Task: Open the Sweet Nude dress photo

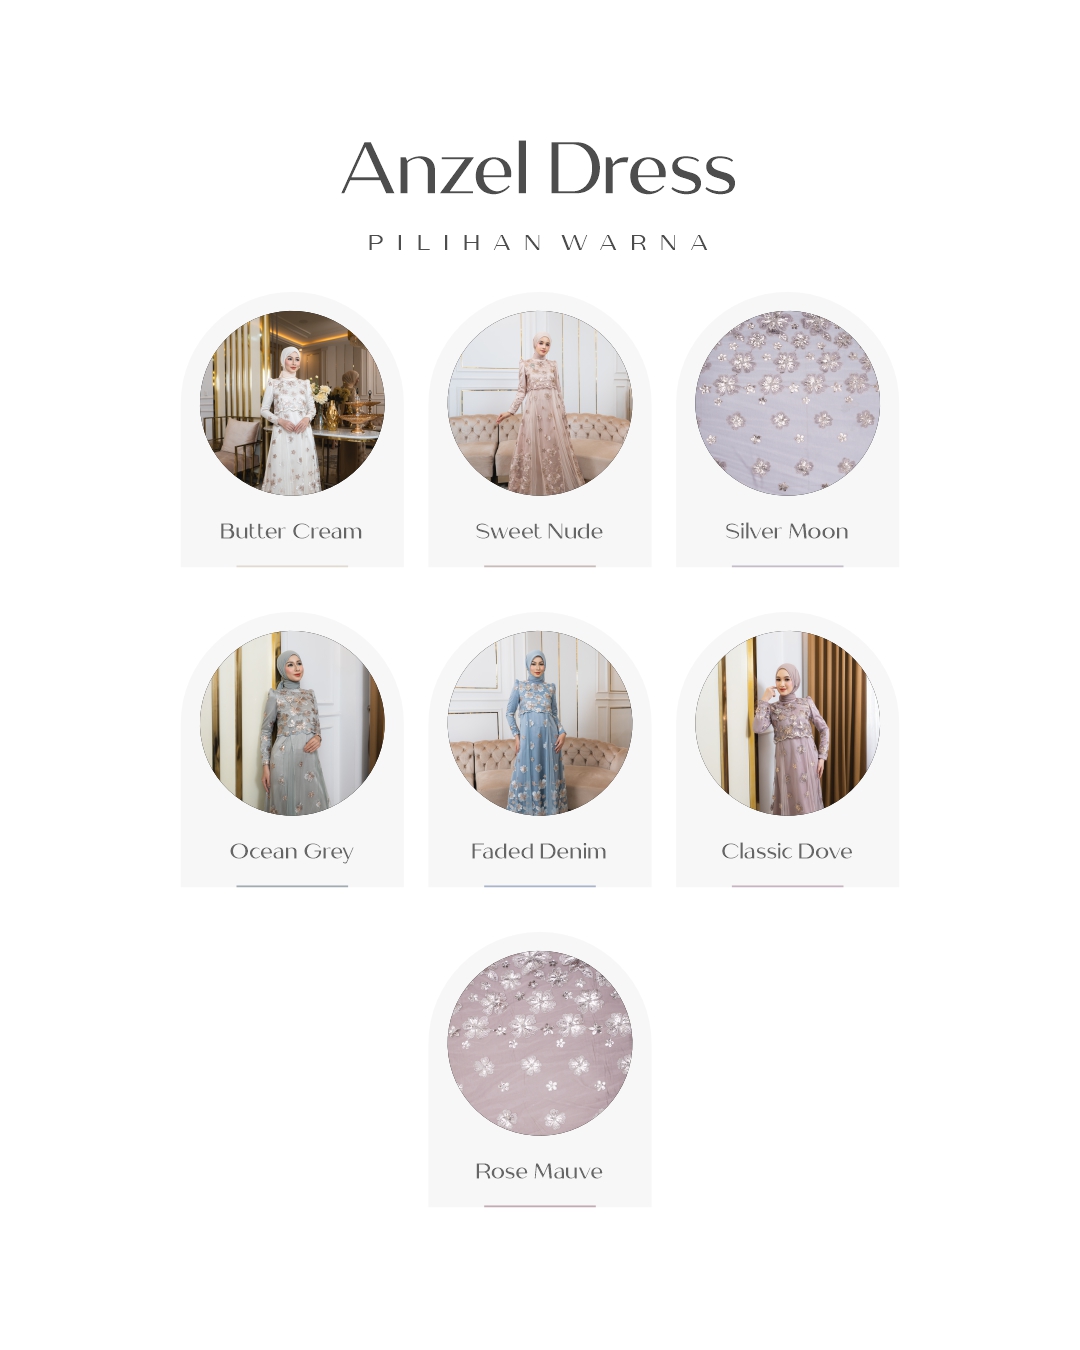Action: [x=540, y=403]
